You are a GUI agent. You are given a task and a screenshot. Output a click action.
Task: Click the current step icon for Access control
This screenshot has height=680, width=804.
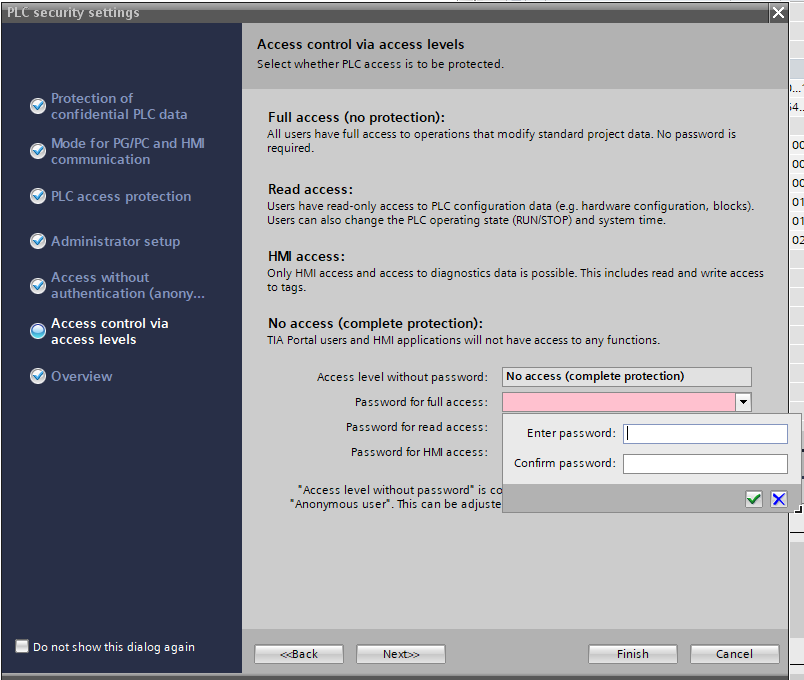(38, 331)
